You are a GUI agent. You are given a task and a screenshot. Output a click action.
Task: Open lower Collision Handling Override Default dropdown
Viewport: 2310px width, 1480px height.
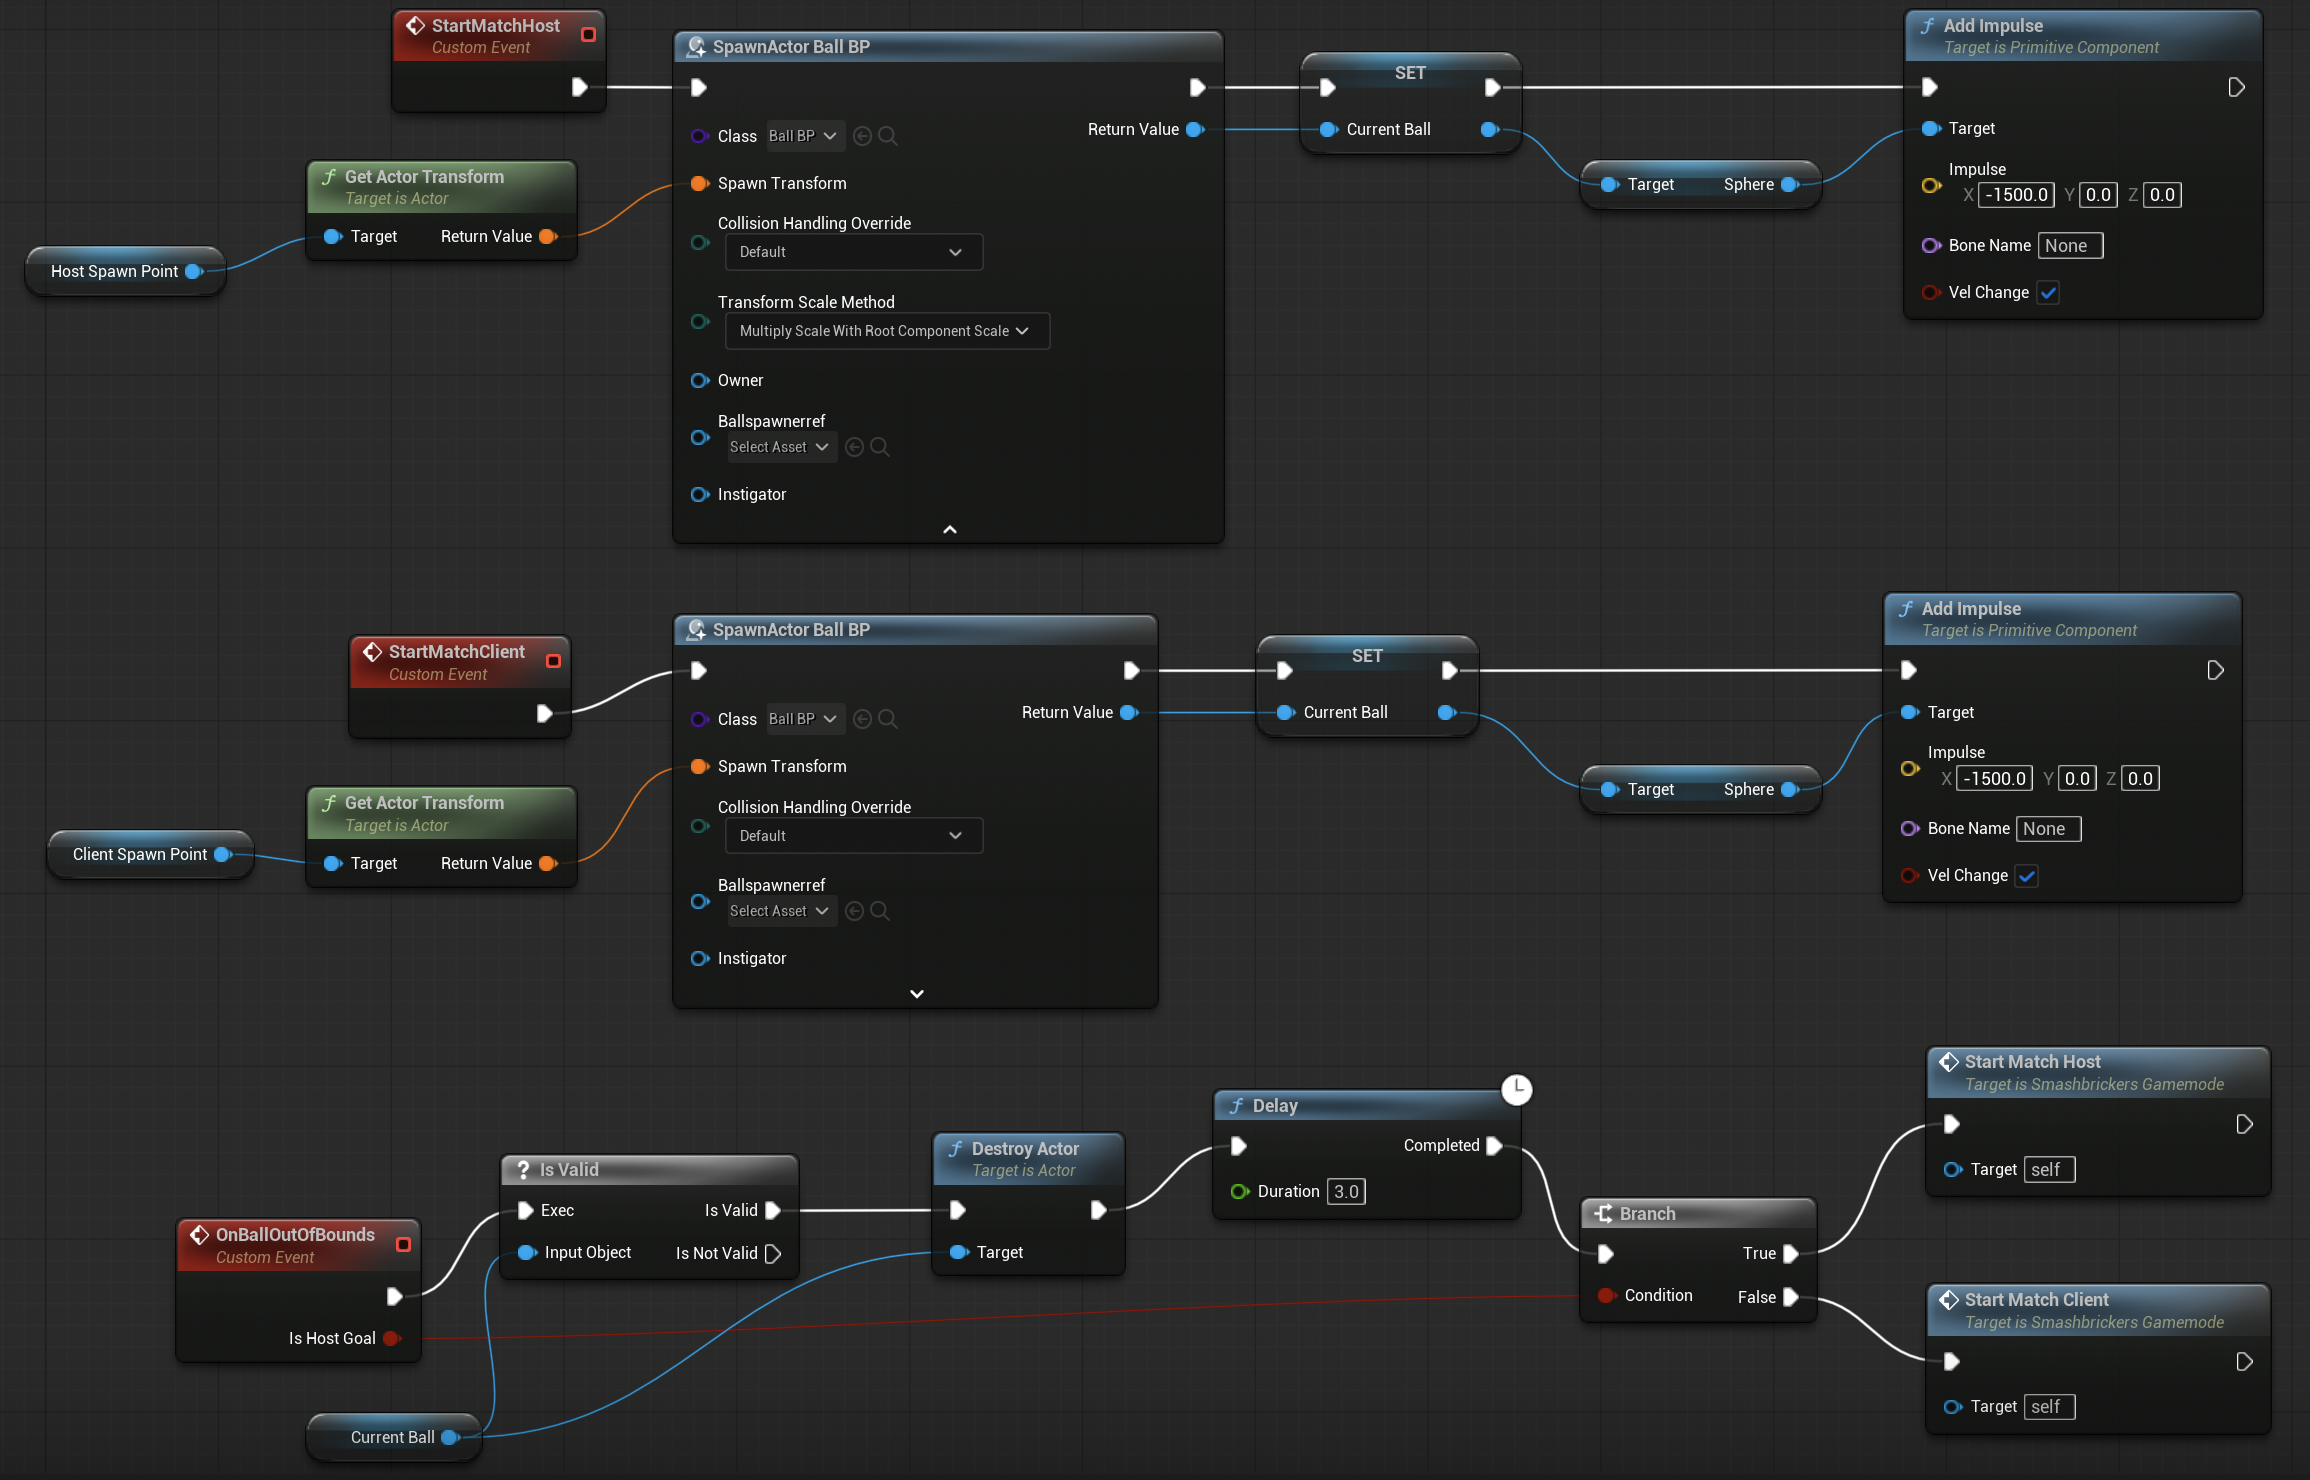coord(854,836)
